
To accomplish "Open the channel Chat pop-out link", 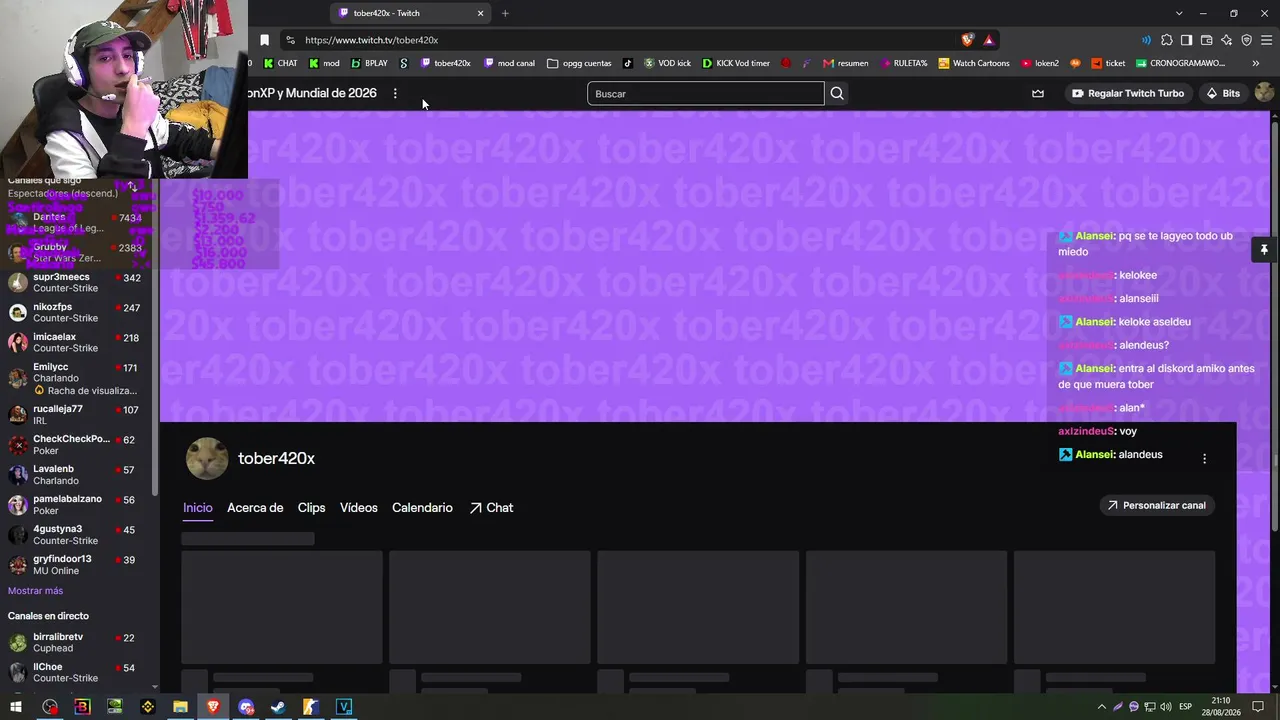I will pyautogui.click(x=491, y=508).
